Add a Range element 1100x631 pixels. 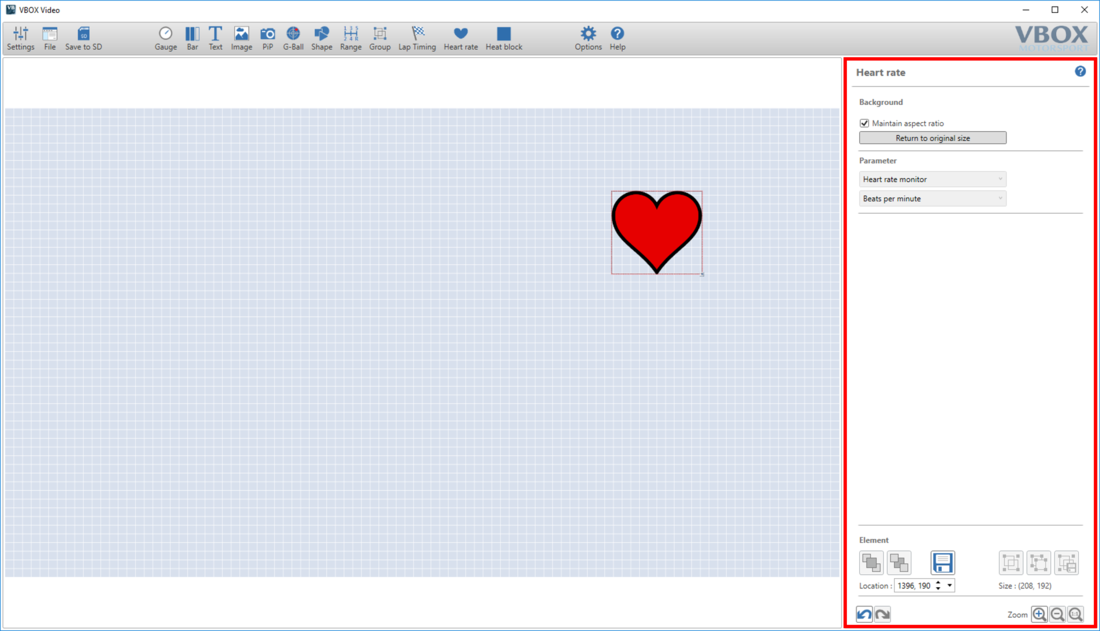[x=351, y=39]
